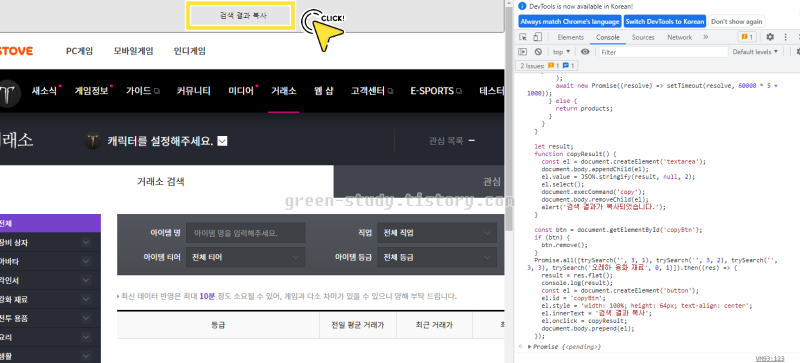Viewport: 800px width, 363px height.
Task: Click the 등급 column header
Action: pos(218,325)
